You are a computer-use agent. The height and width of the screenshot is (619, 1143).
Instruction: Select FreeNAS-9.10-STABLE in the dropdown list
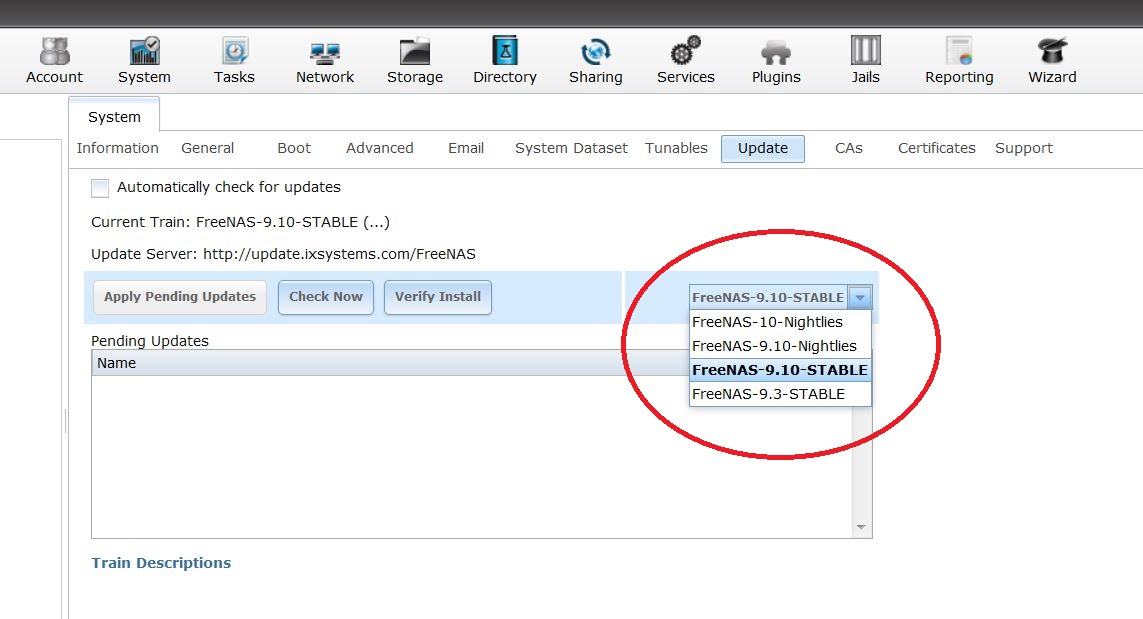pyautogui.click(x=780, y=370)
